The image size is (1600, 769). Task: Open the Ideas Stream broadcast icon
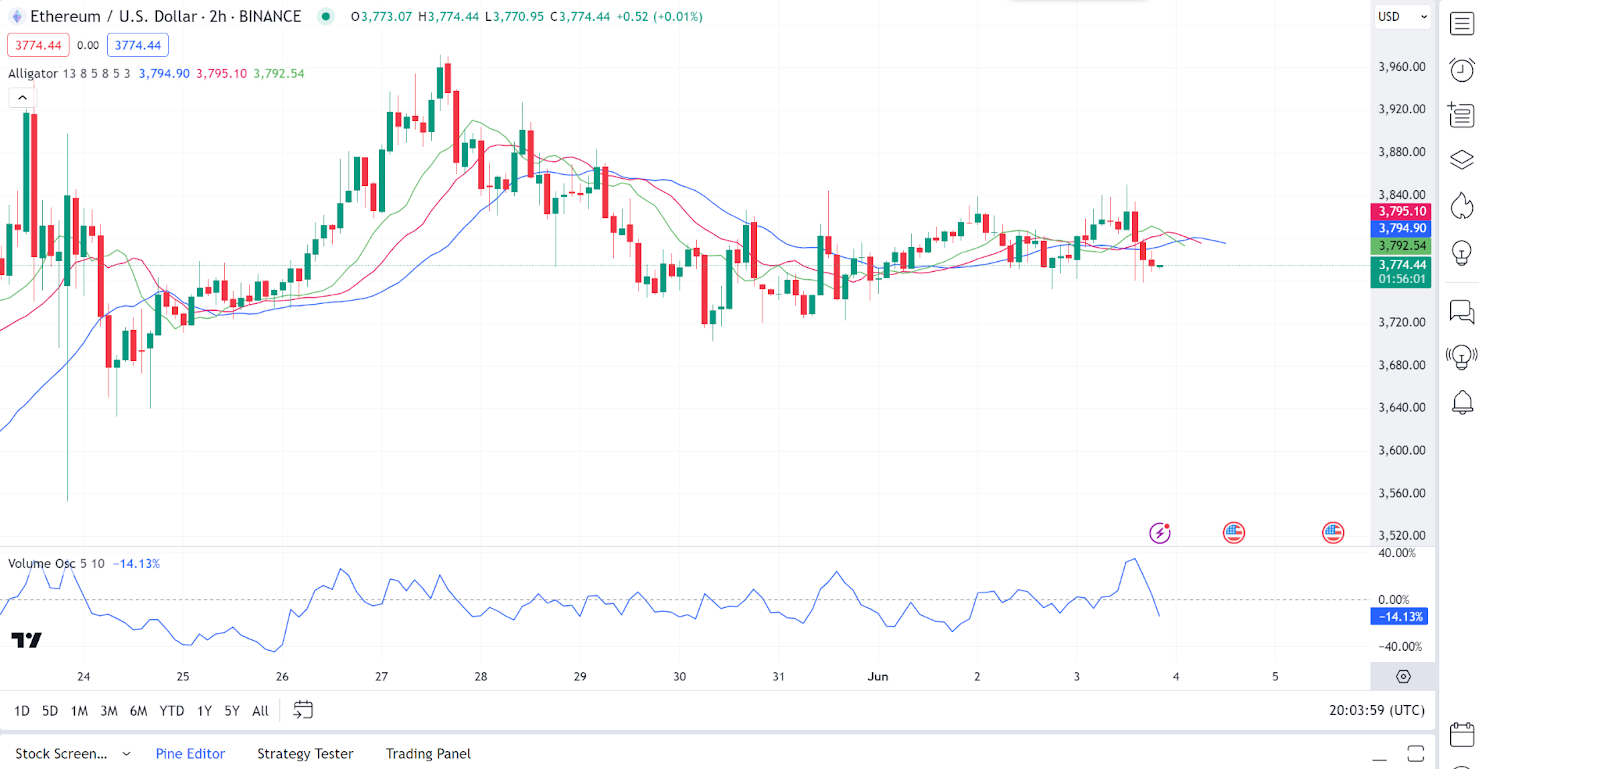pyautogui.click(x=1462, y=357)
